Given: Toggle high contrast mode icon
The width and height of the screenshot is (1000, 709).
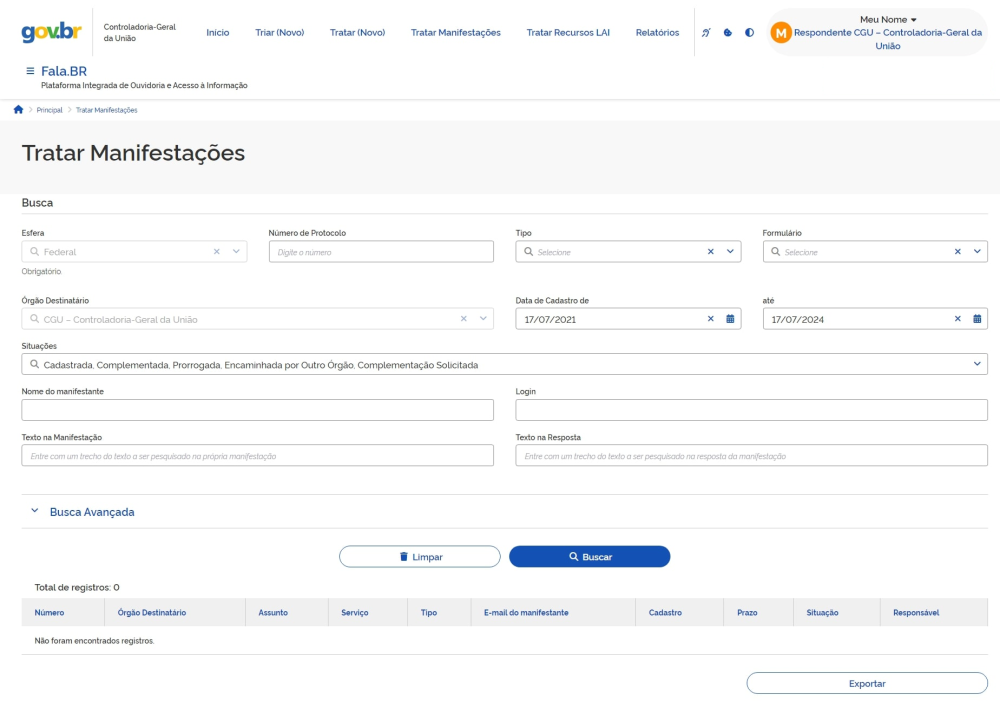Looking at the screenshot, I should (x=749, y=33).
